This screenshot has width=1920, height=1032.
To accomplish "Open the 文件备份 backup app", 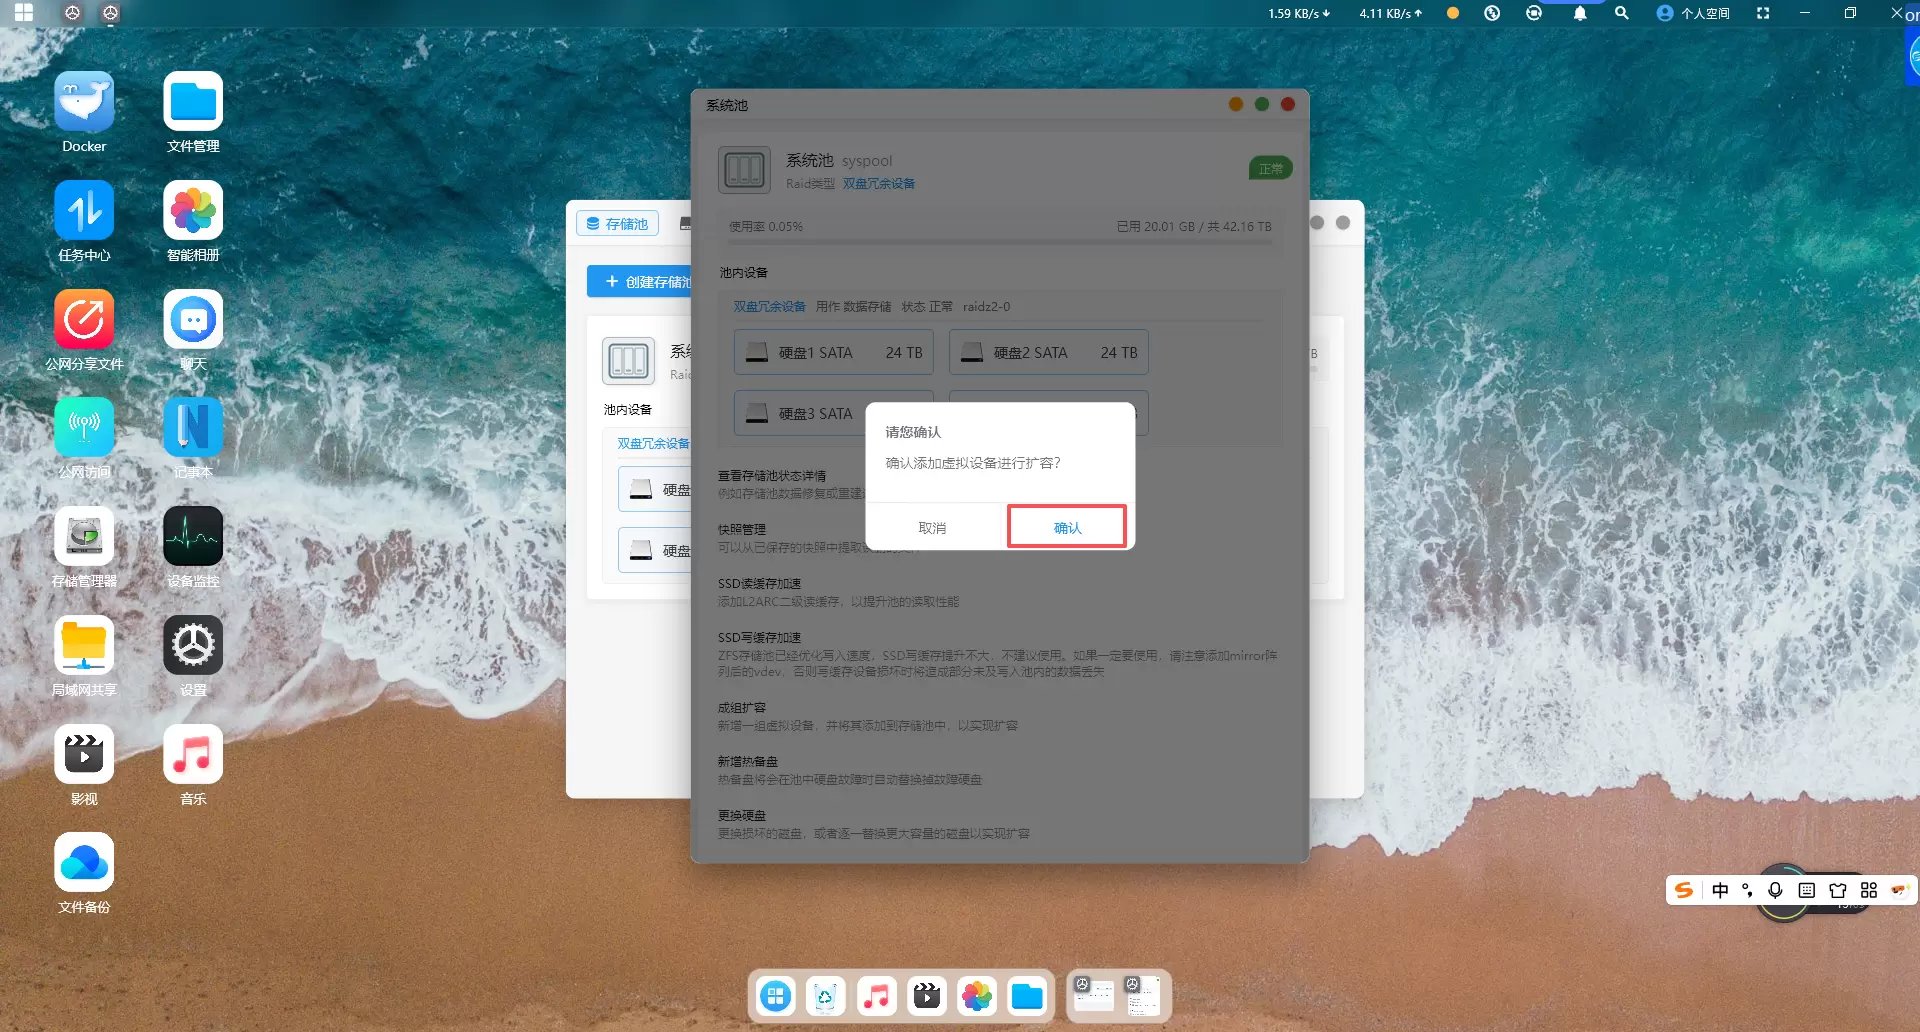I will [84, 863].
